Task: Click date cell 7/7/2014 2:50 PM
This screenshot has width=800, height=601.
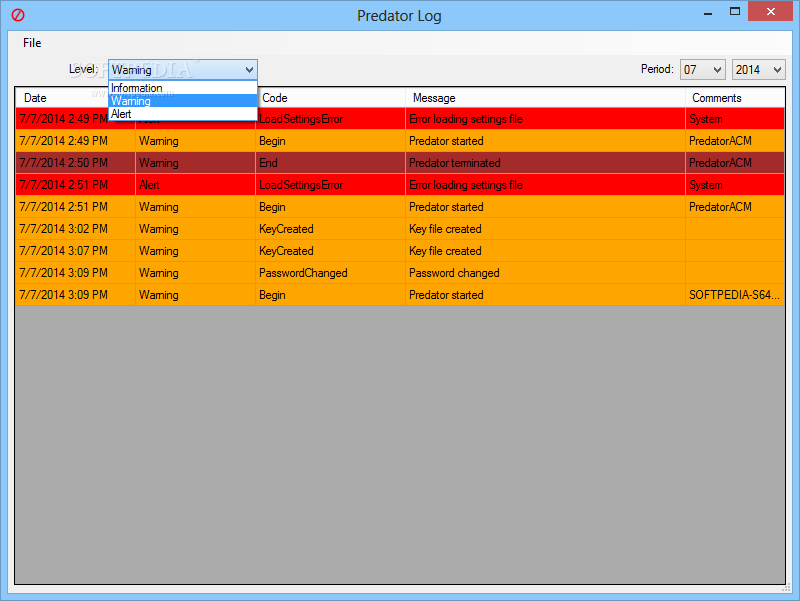Action: click(75, 163)
